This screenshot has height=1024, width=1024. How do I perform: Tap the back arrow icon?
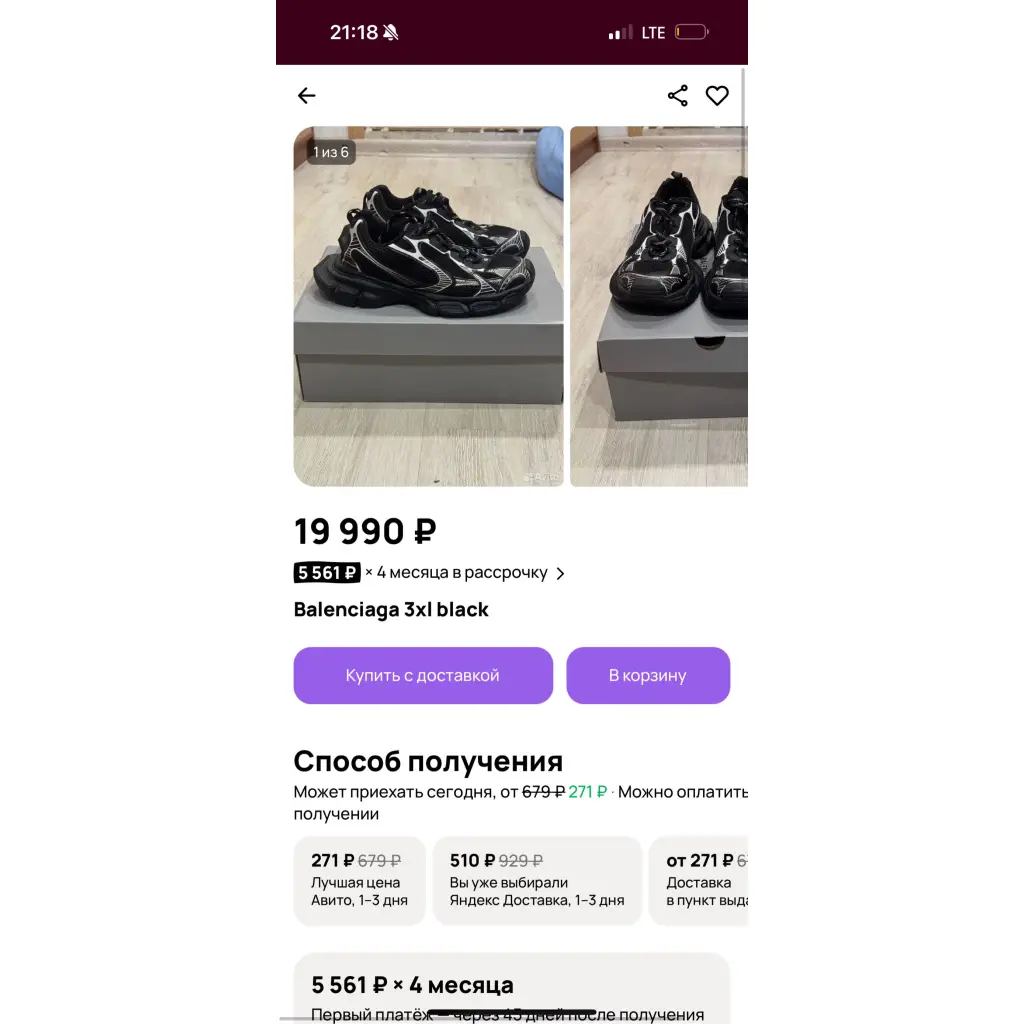pos(307,96)
